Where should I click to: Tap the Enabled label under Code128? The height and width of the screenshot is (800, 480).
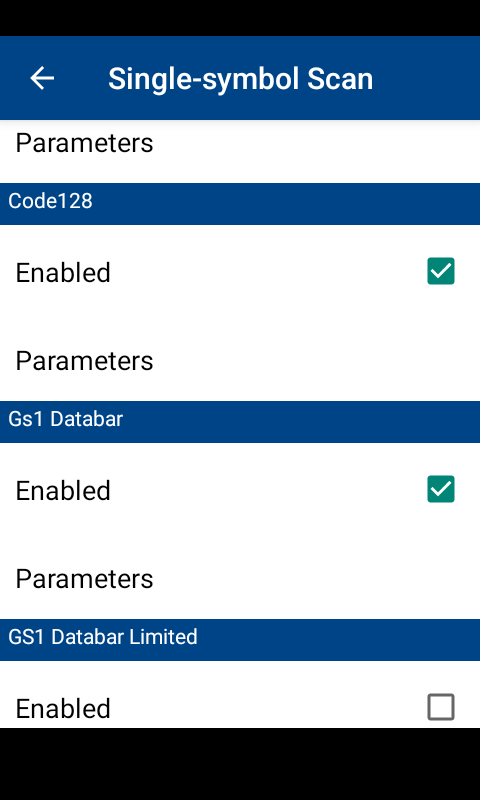point(63,272)
